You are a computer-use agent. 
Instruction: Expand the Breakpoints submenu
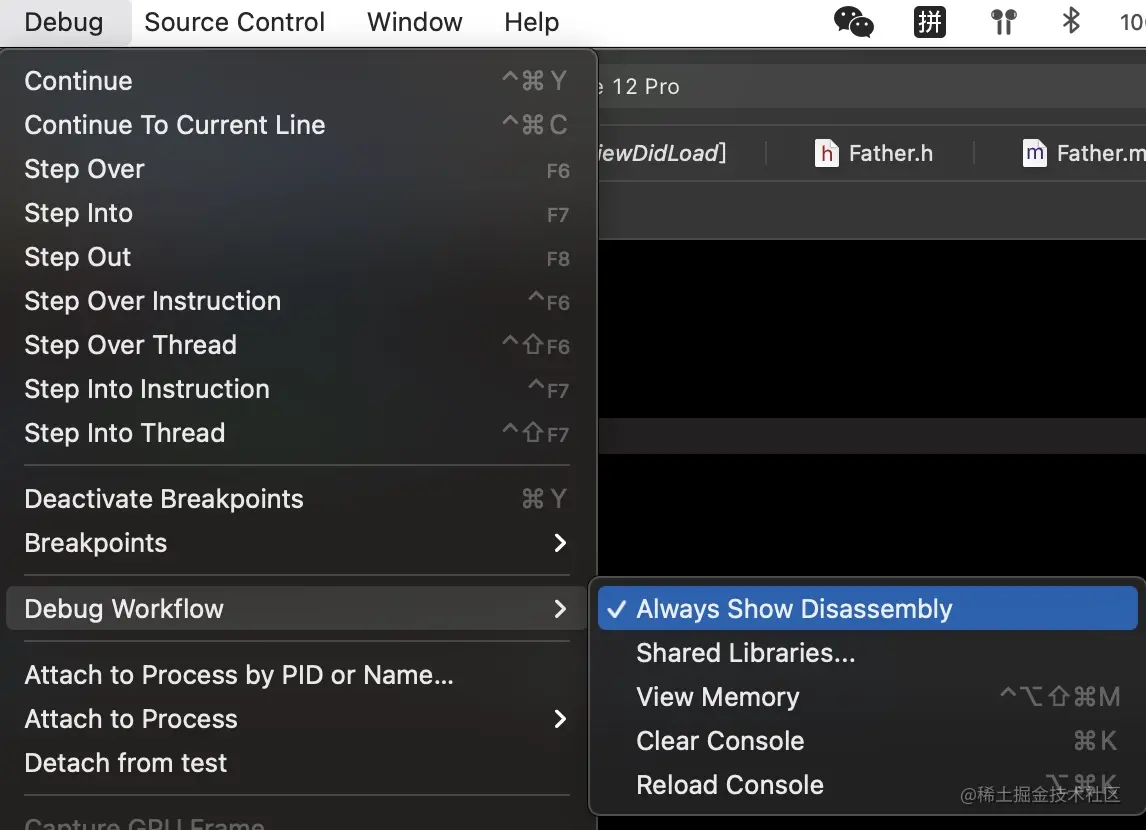[x=96, y=543]
